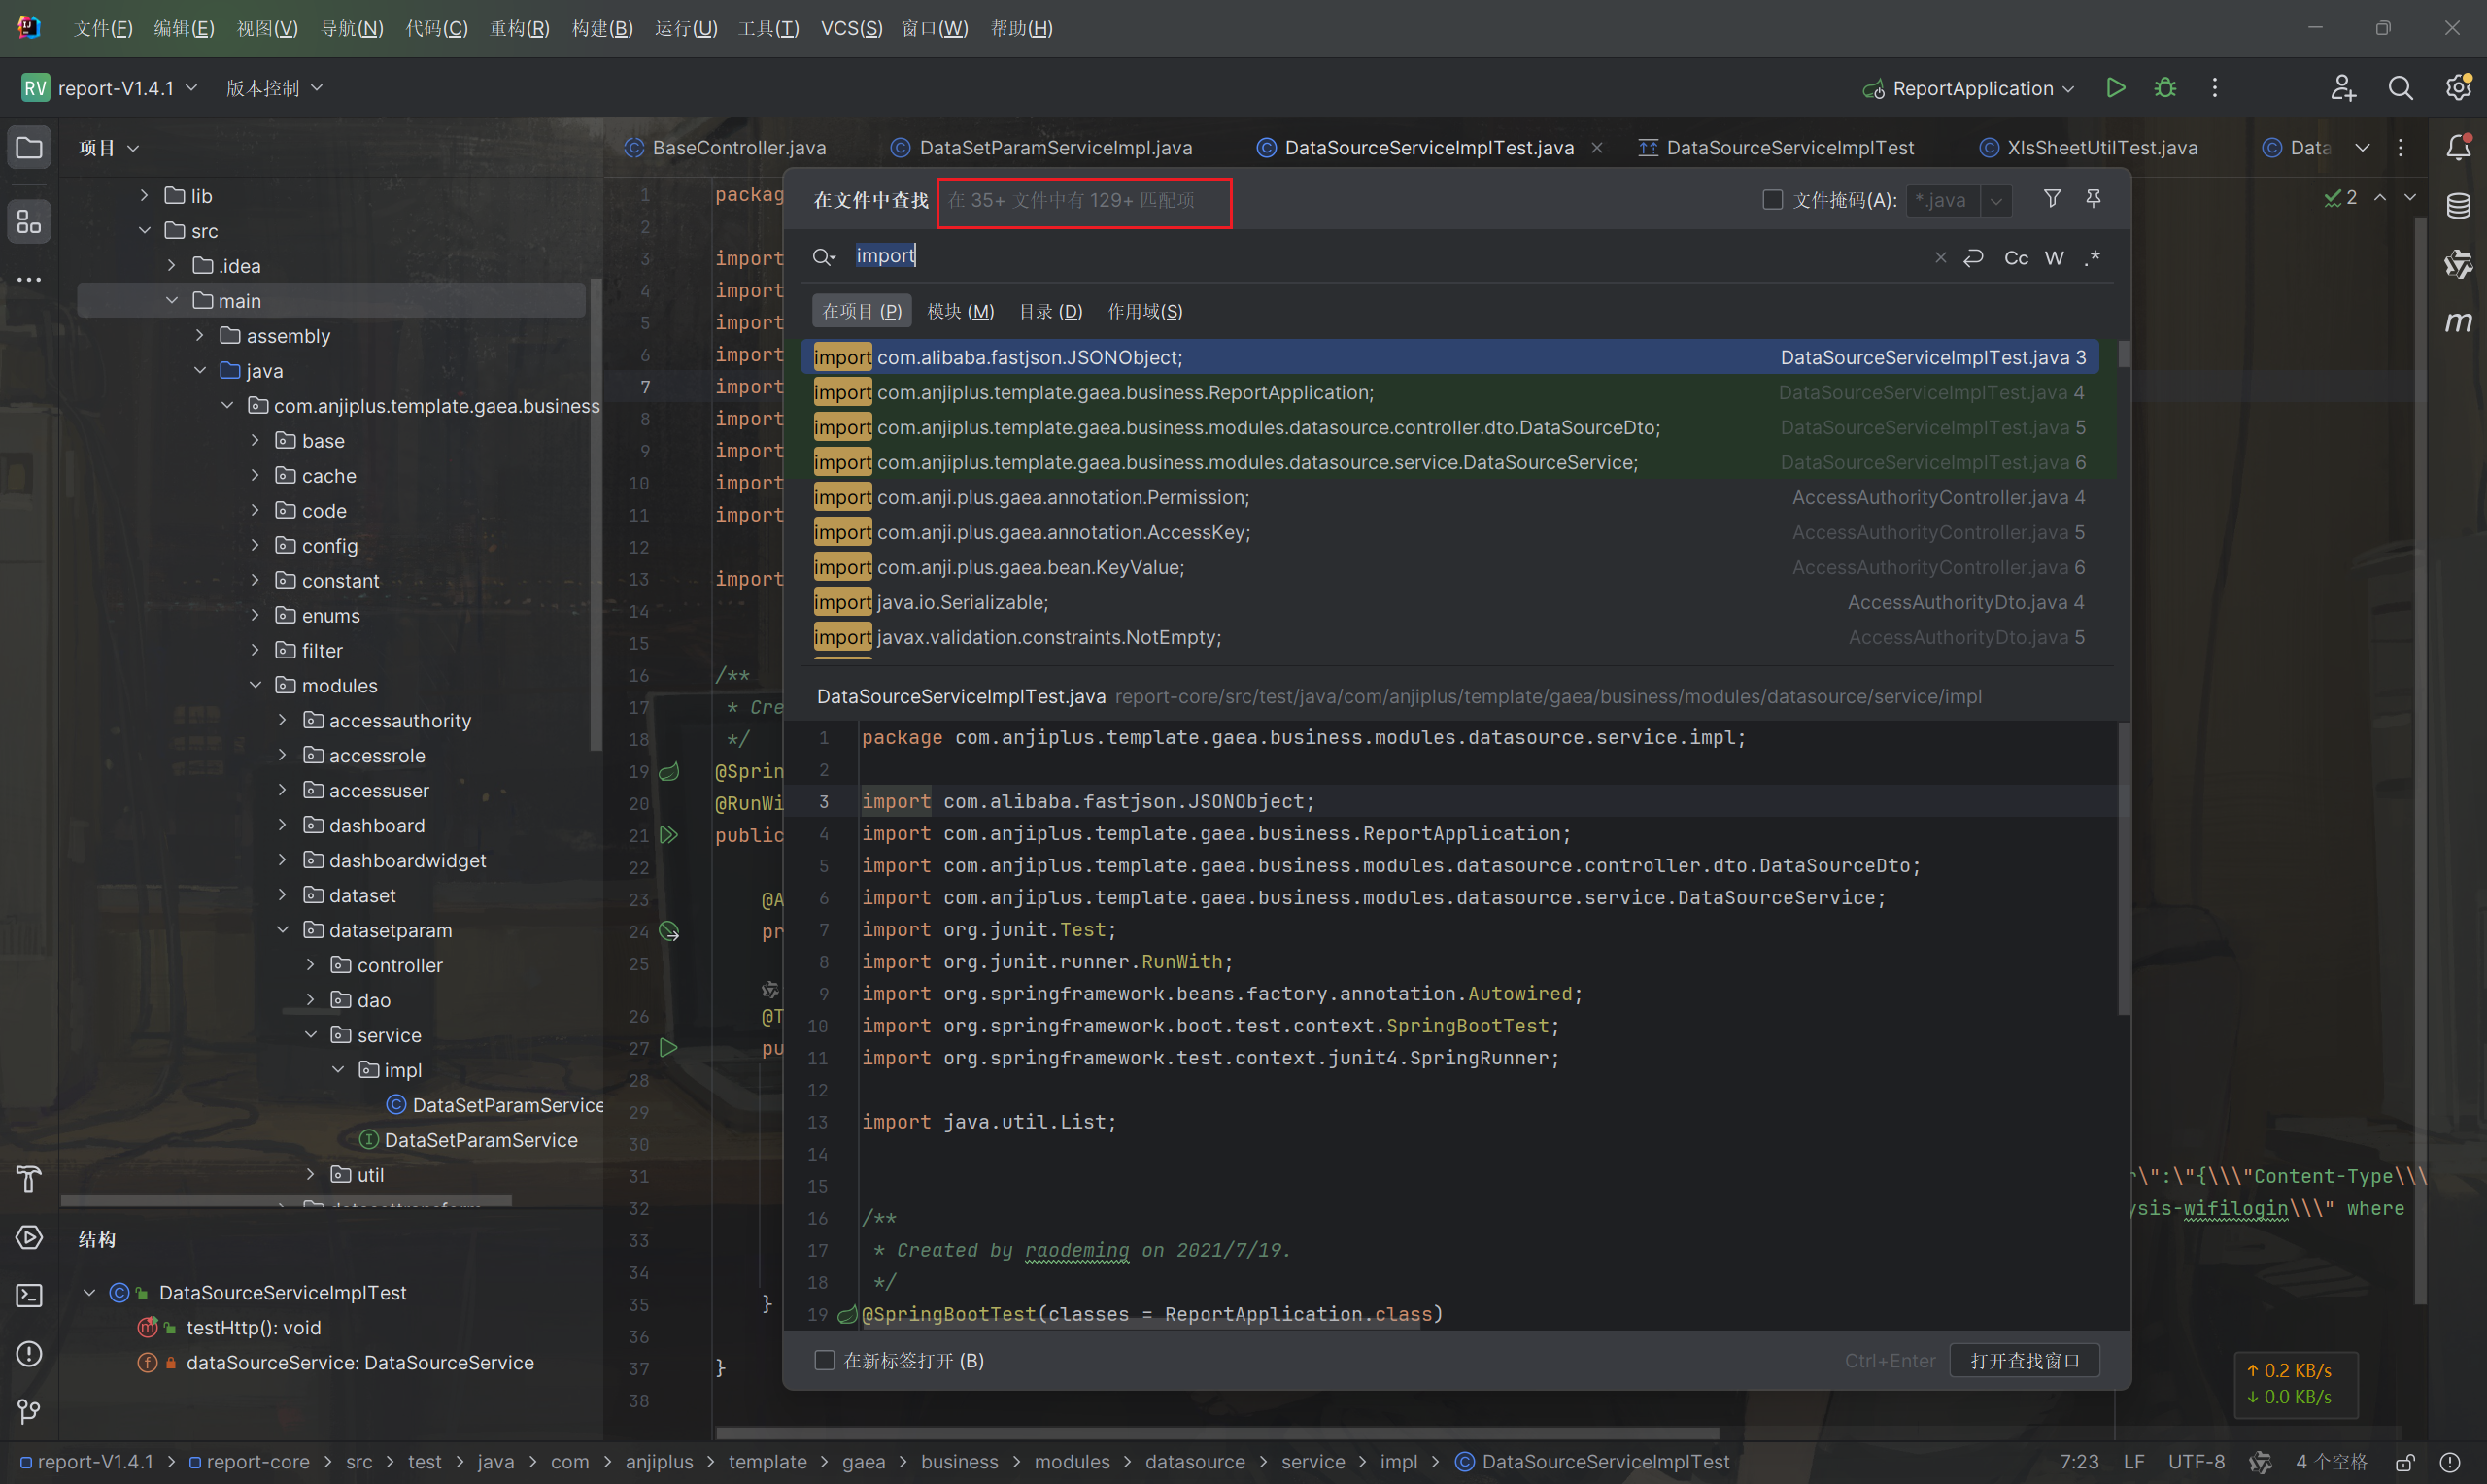Click run class gutter icon line 21
The image size is (2487, 1484).
[669, 835]
